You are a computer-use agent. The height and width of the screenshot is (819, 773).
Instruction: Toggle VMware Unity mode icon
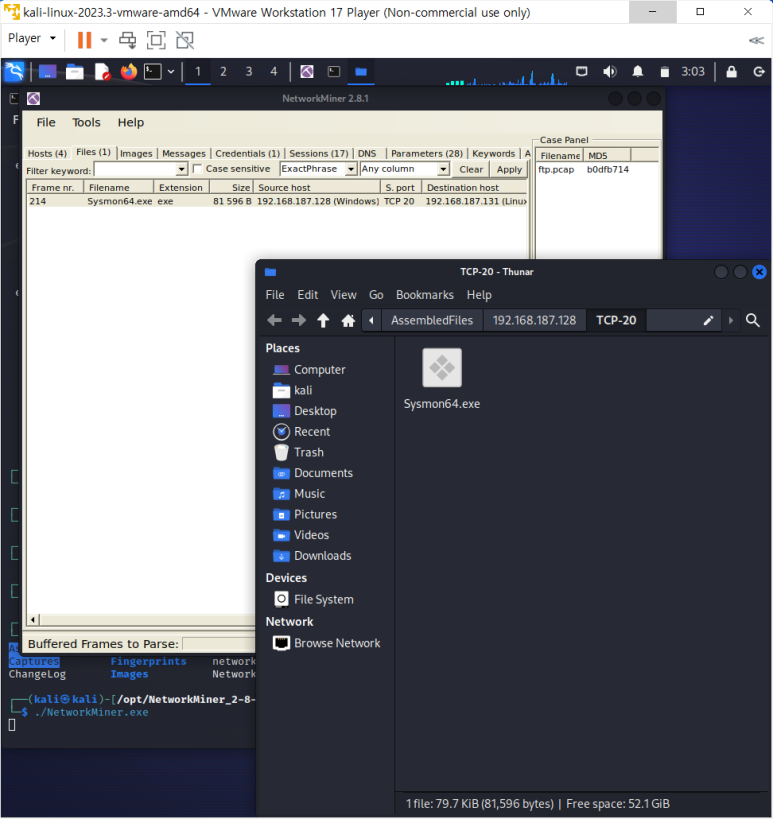pos(185,40)
